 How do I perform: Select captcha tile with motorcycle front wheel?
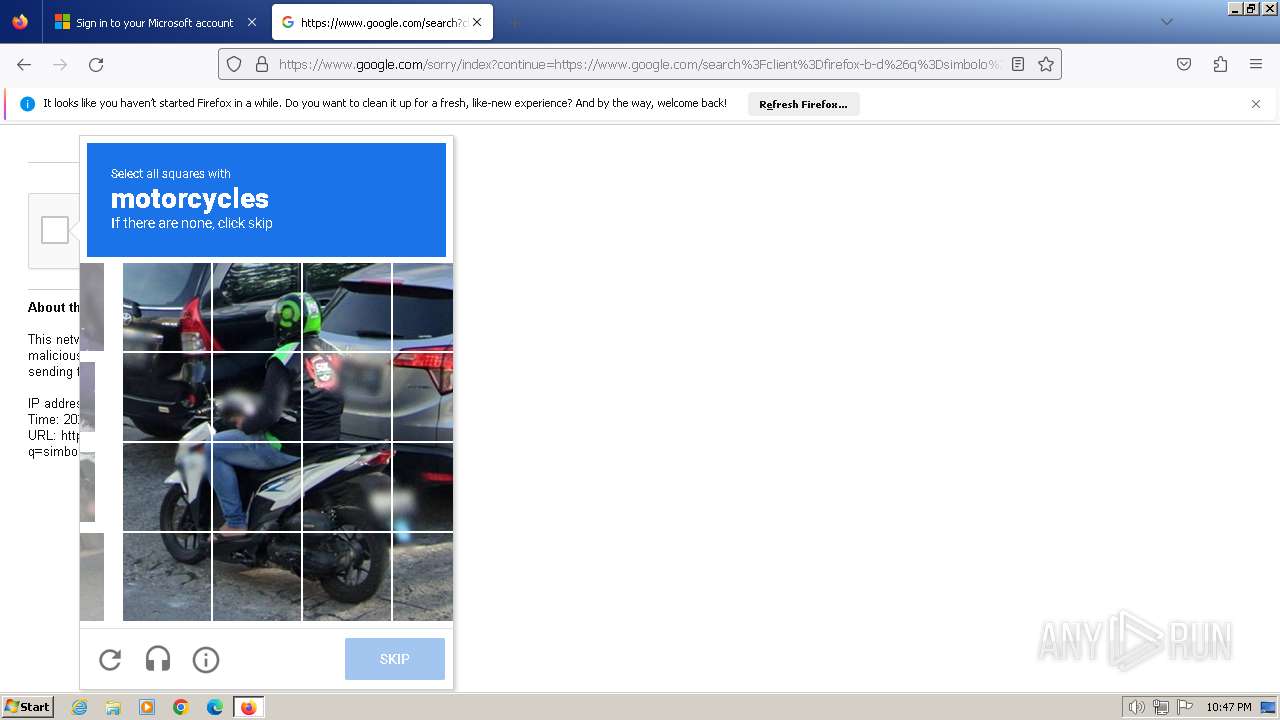tap(166, 487)
